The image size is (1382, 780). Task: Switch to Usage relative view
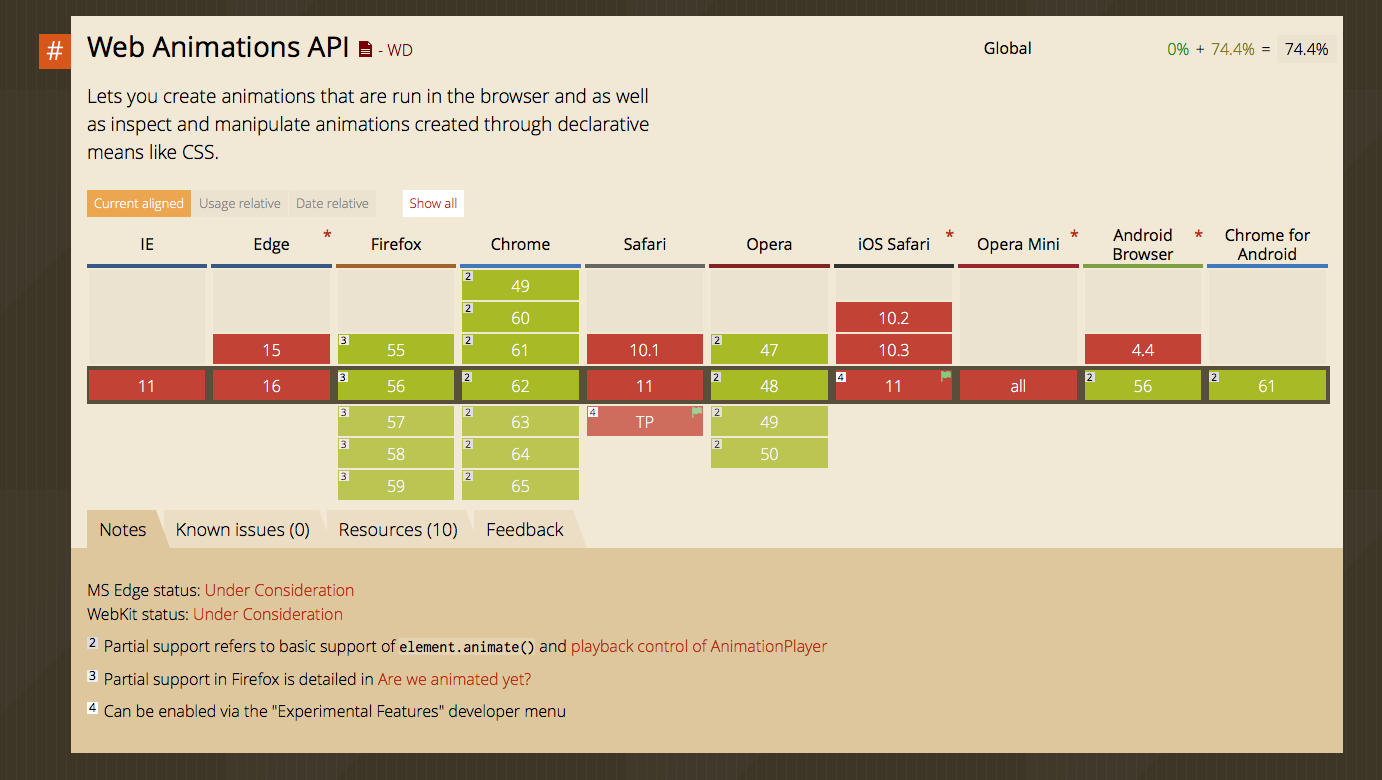point(240,203)
